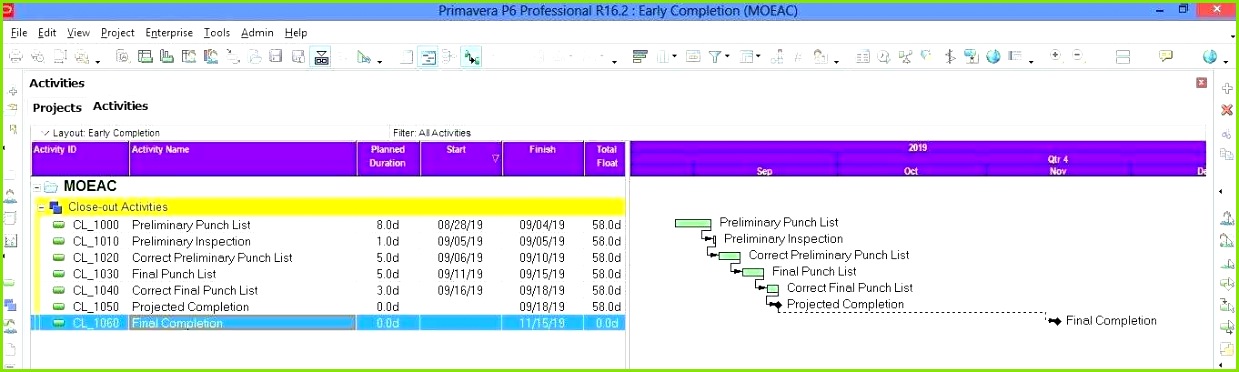Click the Columns toolbar icon
The image size is (1239, 372).
tap(664, 57)
